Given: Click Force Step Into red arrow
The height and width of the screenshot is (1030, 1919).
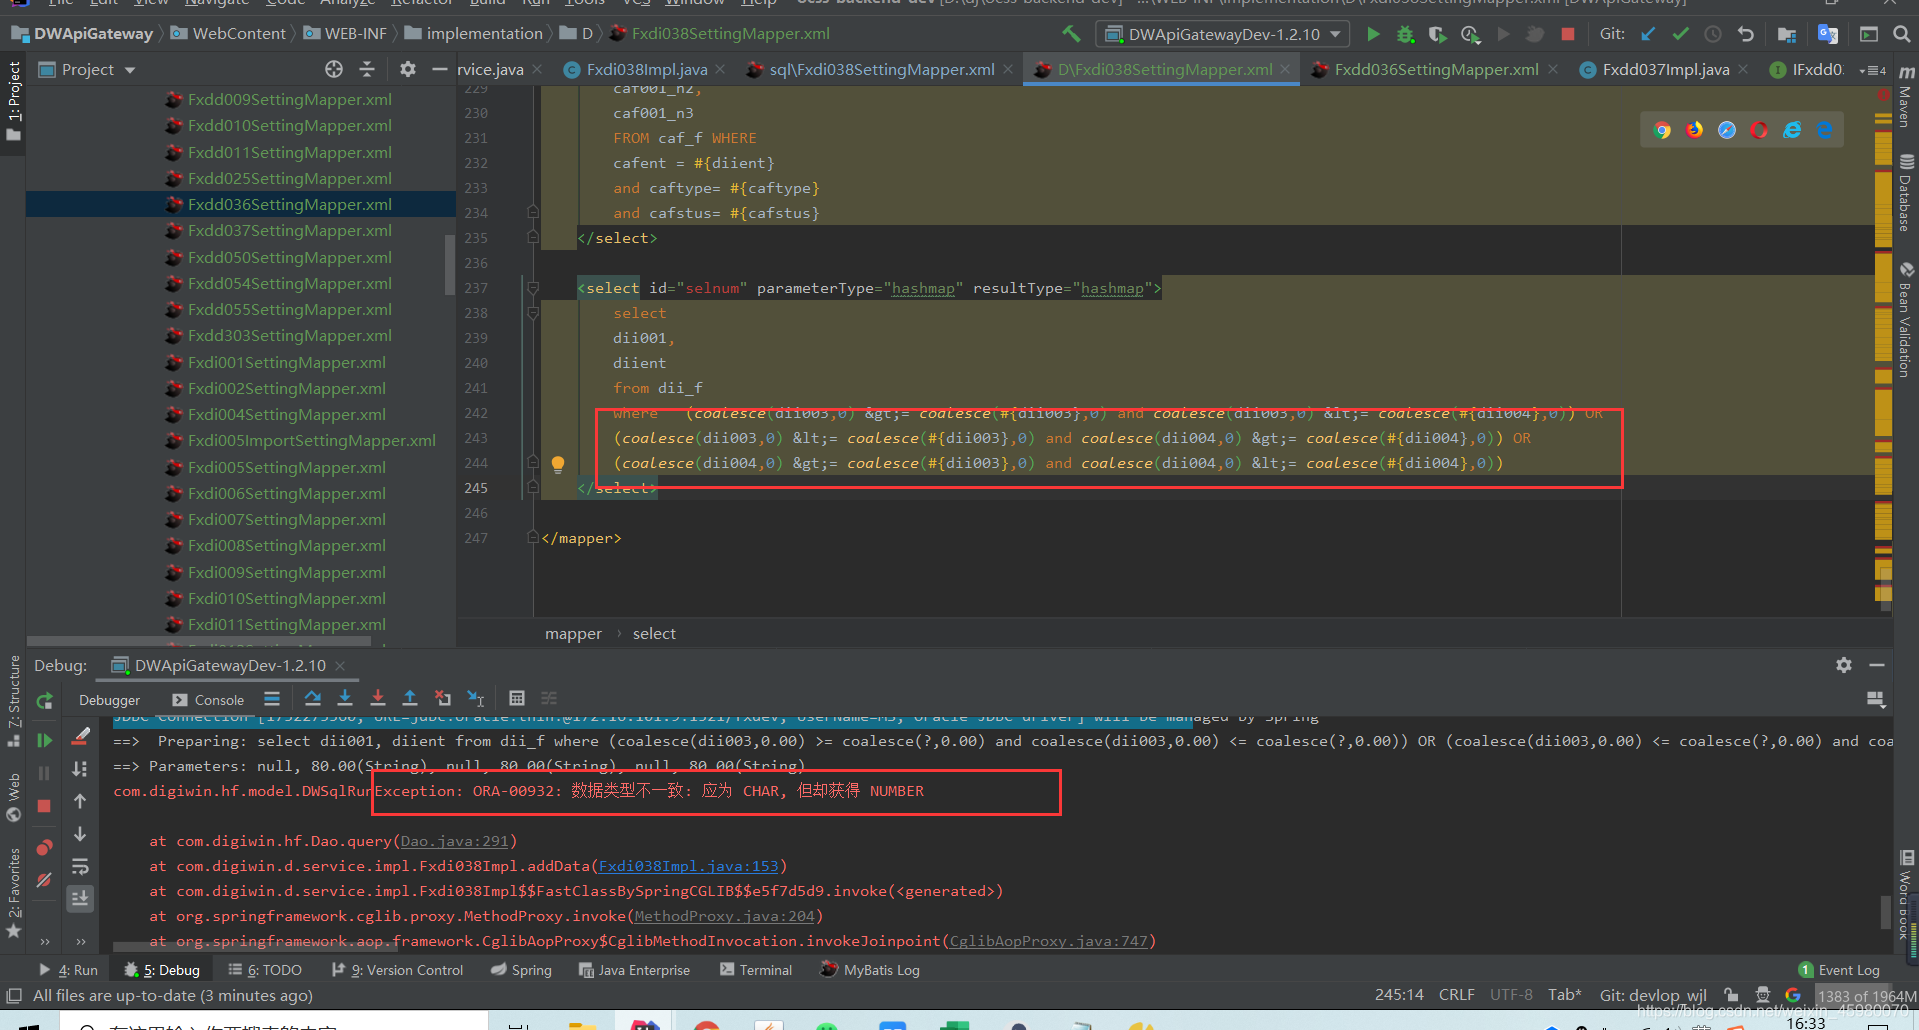Looking at the screenshot, I should click(377, 699).
